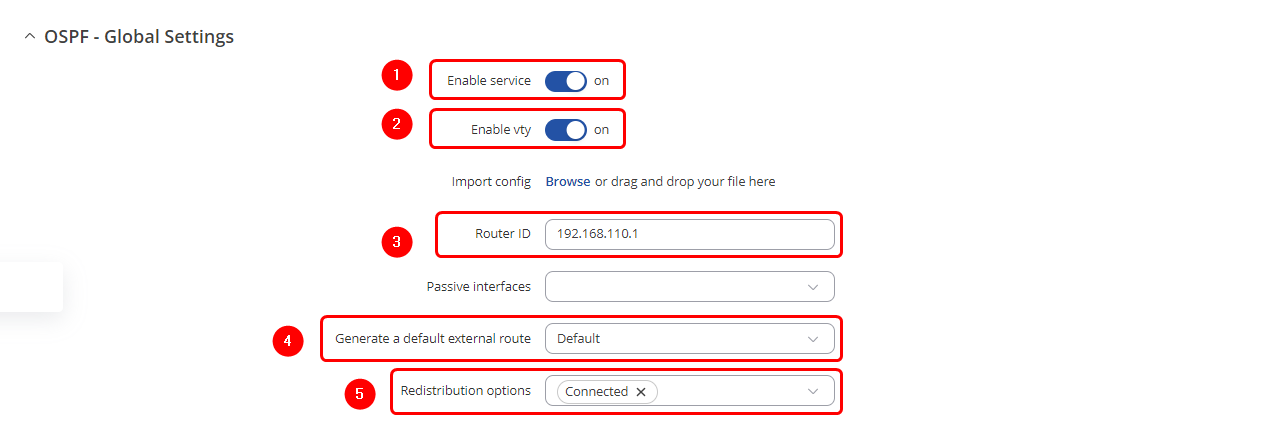Click the Redistribution options label
This screenshot has height=442, width=1272.
click(466, 391)
